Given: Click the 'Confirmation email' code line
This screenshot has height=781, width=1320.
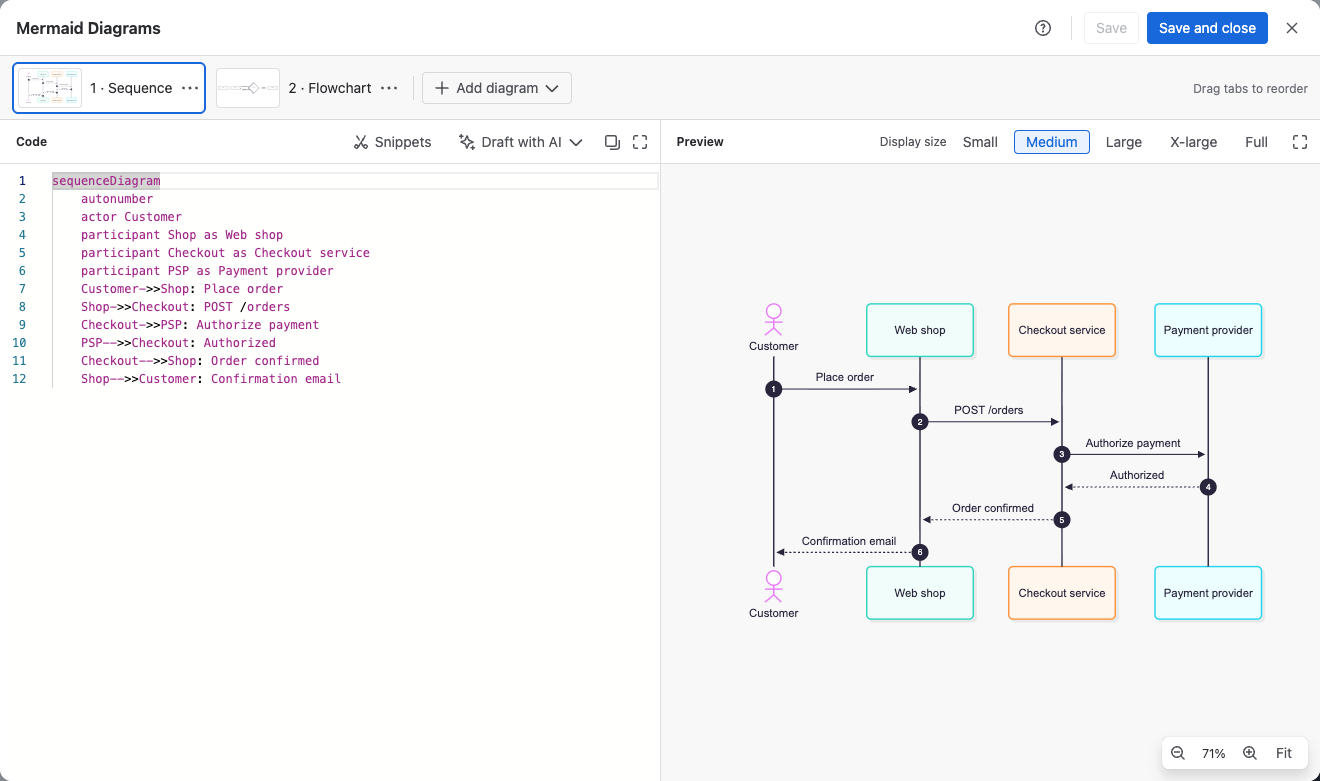Looking at the screenshot, I should (211, 379).
